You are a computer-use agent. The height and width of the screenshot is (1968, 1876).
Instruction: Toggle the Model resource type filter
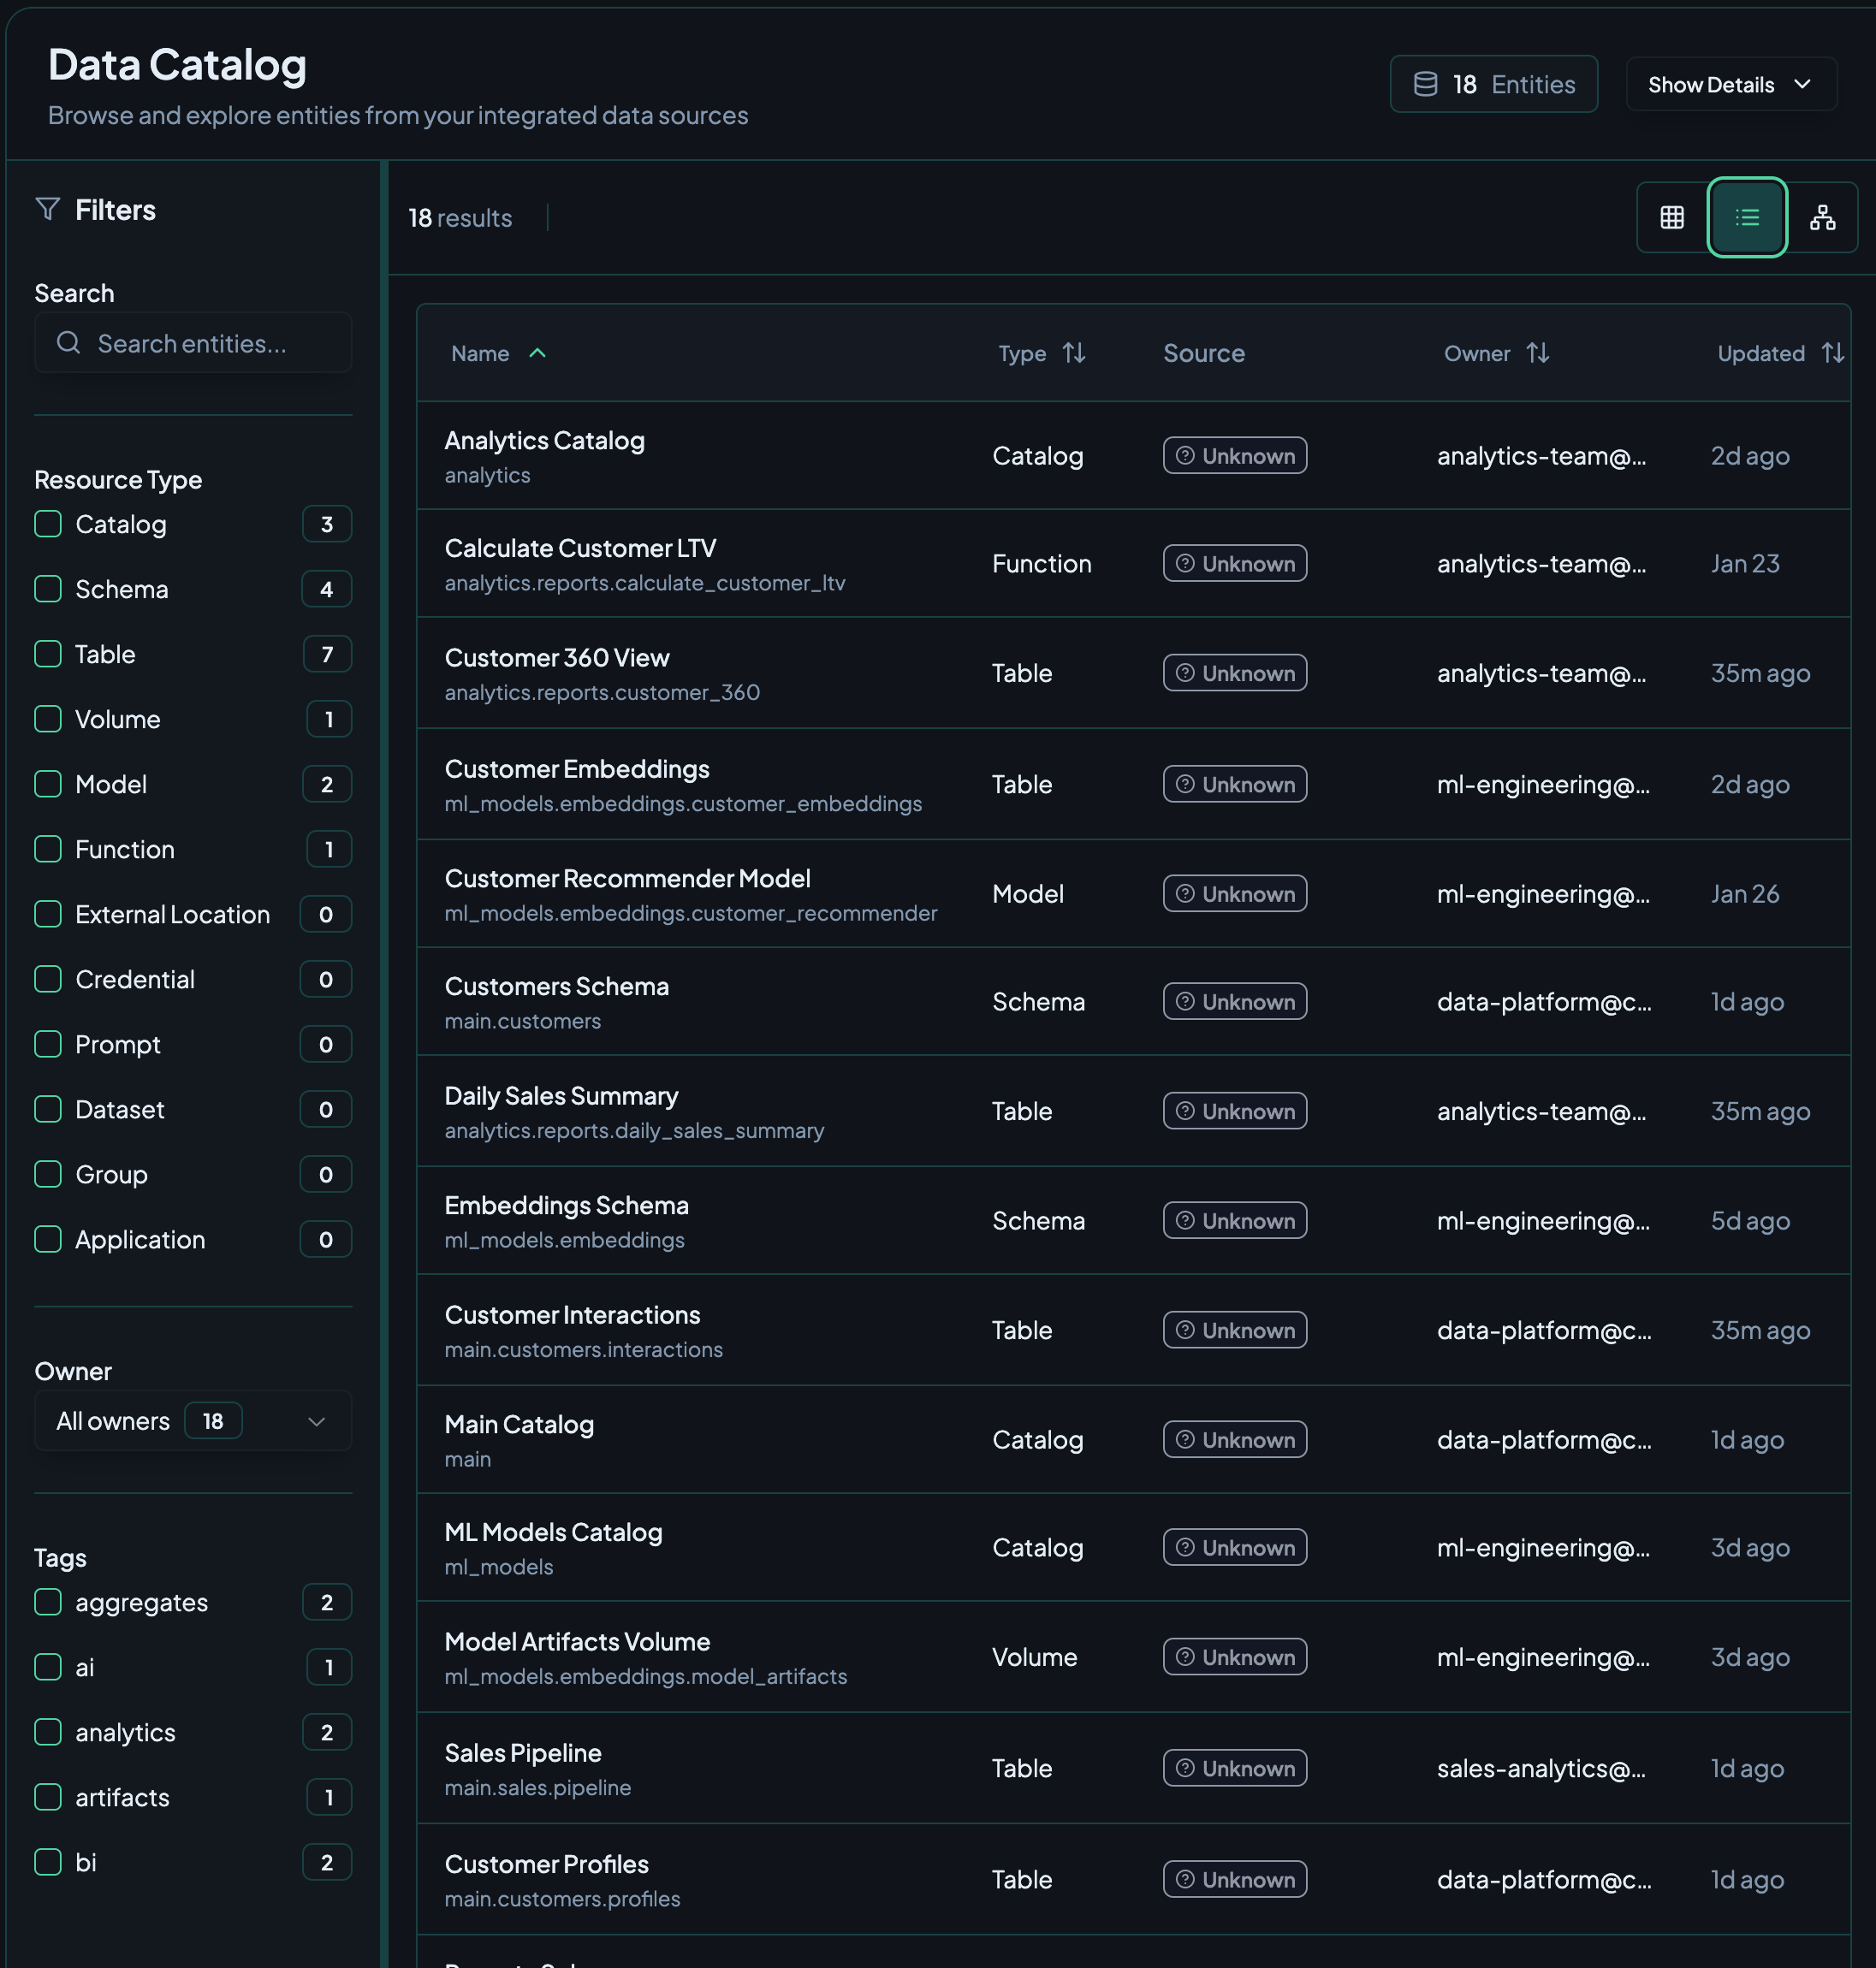coord(48,784)
